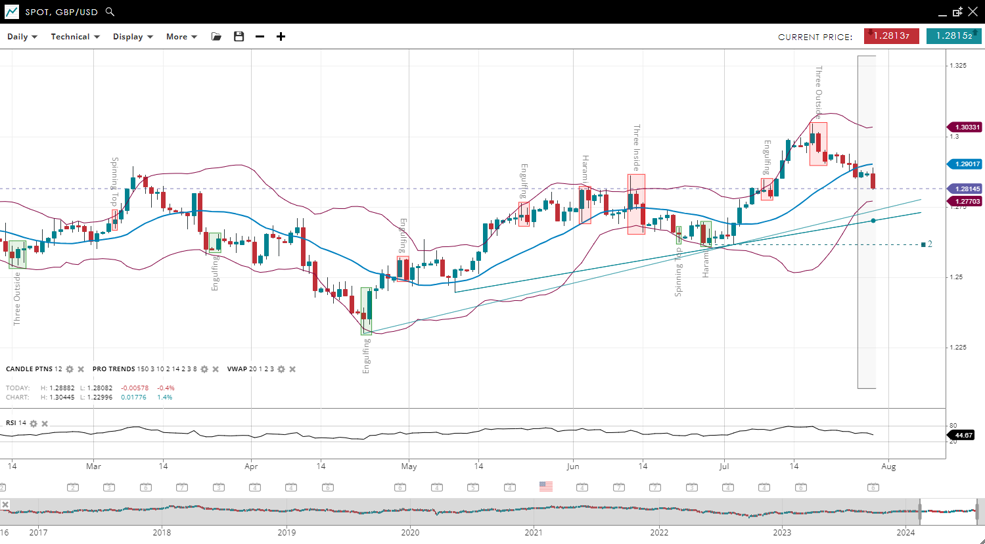The width and height of the screenshot is (985, 544).
Task: Open settings gear for Candle Ptns indicator
Action: click(69, 370)
